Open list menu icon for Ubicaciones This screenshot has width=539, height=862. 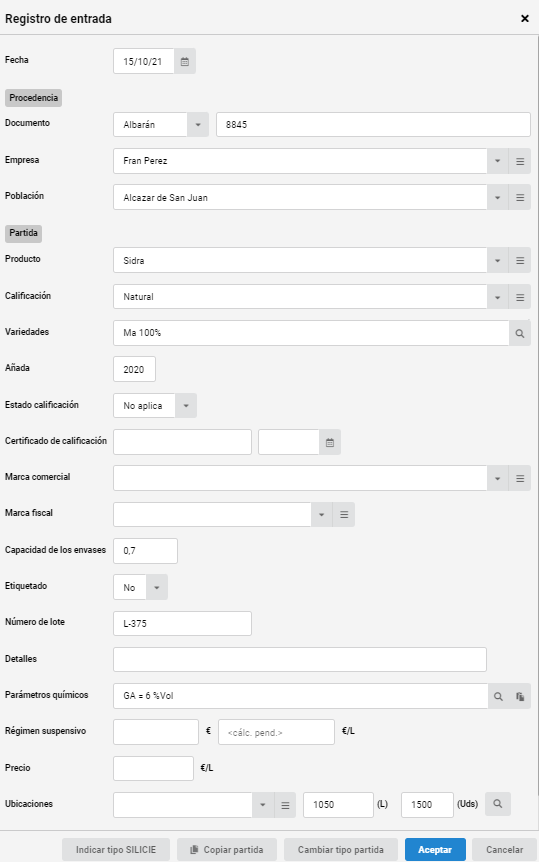(285, 805)
